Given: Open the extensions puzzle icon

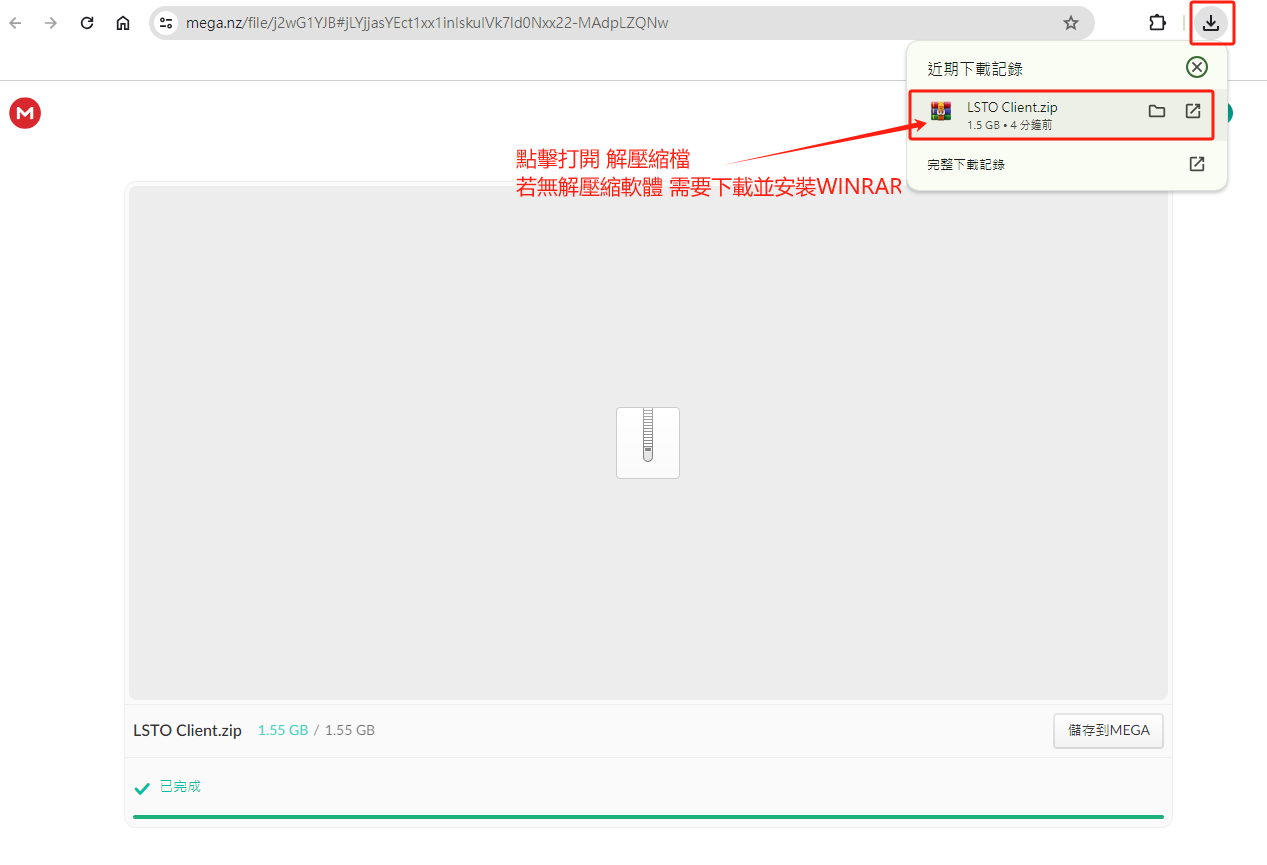Looking at the screenshot, I should [1157, 23].
